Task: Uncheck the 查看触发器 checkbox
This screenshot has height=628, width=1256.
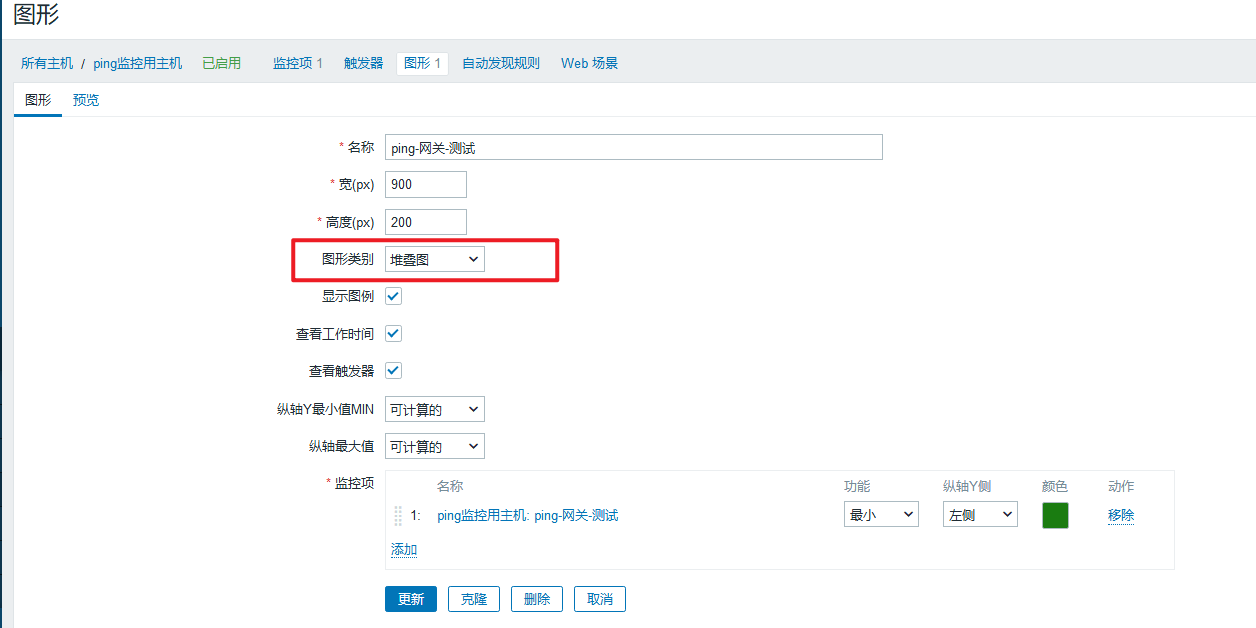Action: point(393,371)
